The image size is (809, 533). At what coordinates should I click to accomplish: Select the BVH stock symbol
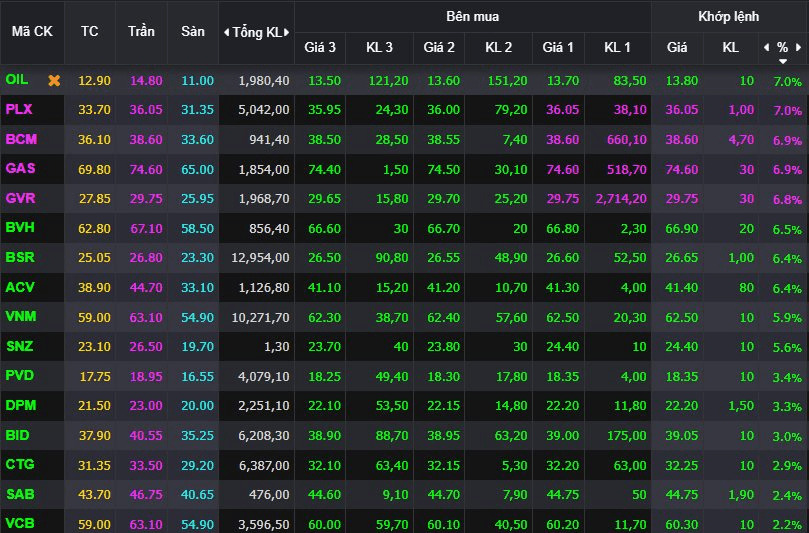(x=20, y=227)
